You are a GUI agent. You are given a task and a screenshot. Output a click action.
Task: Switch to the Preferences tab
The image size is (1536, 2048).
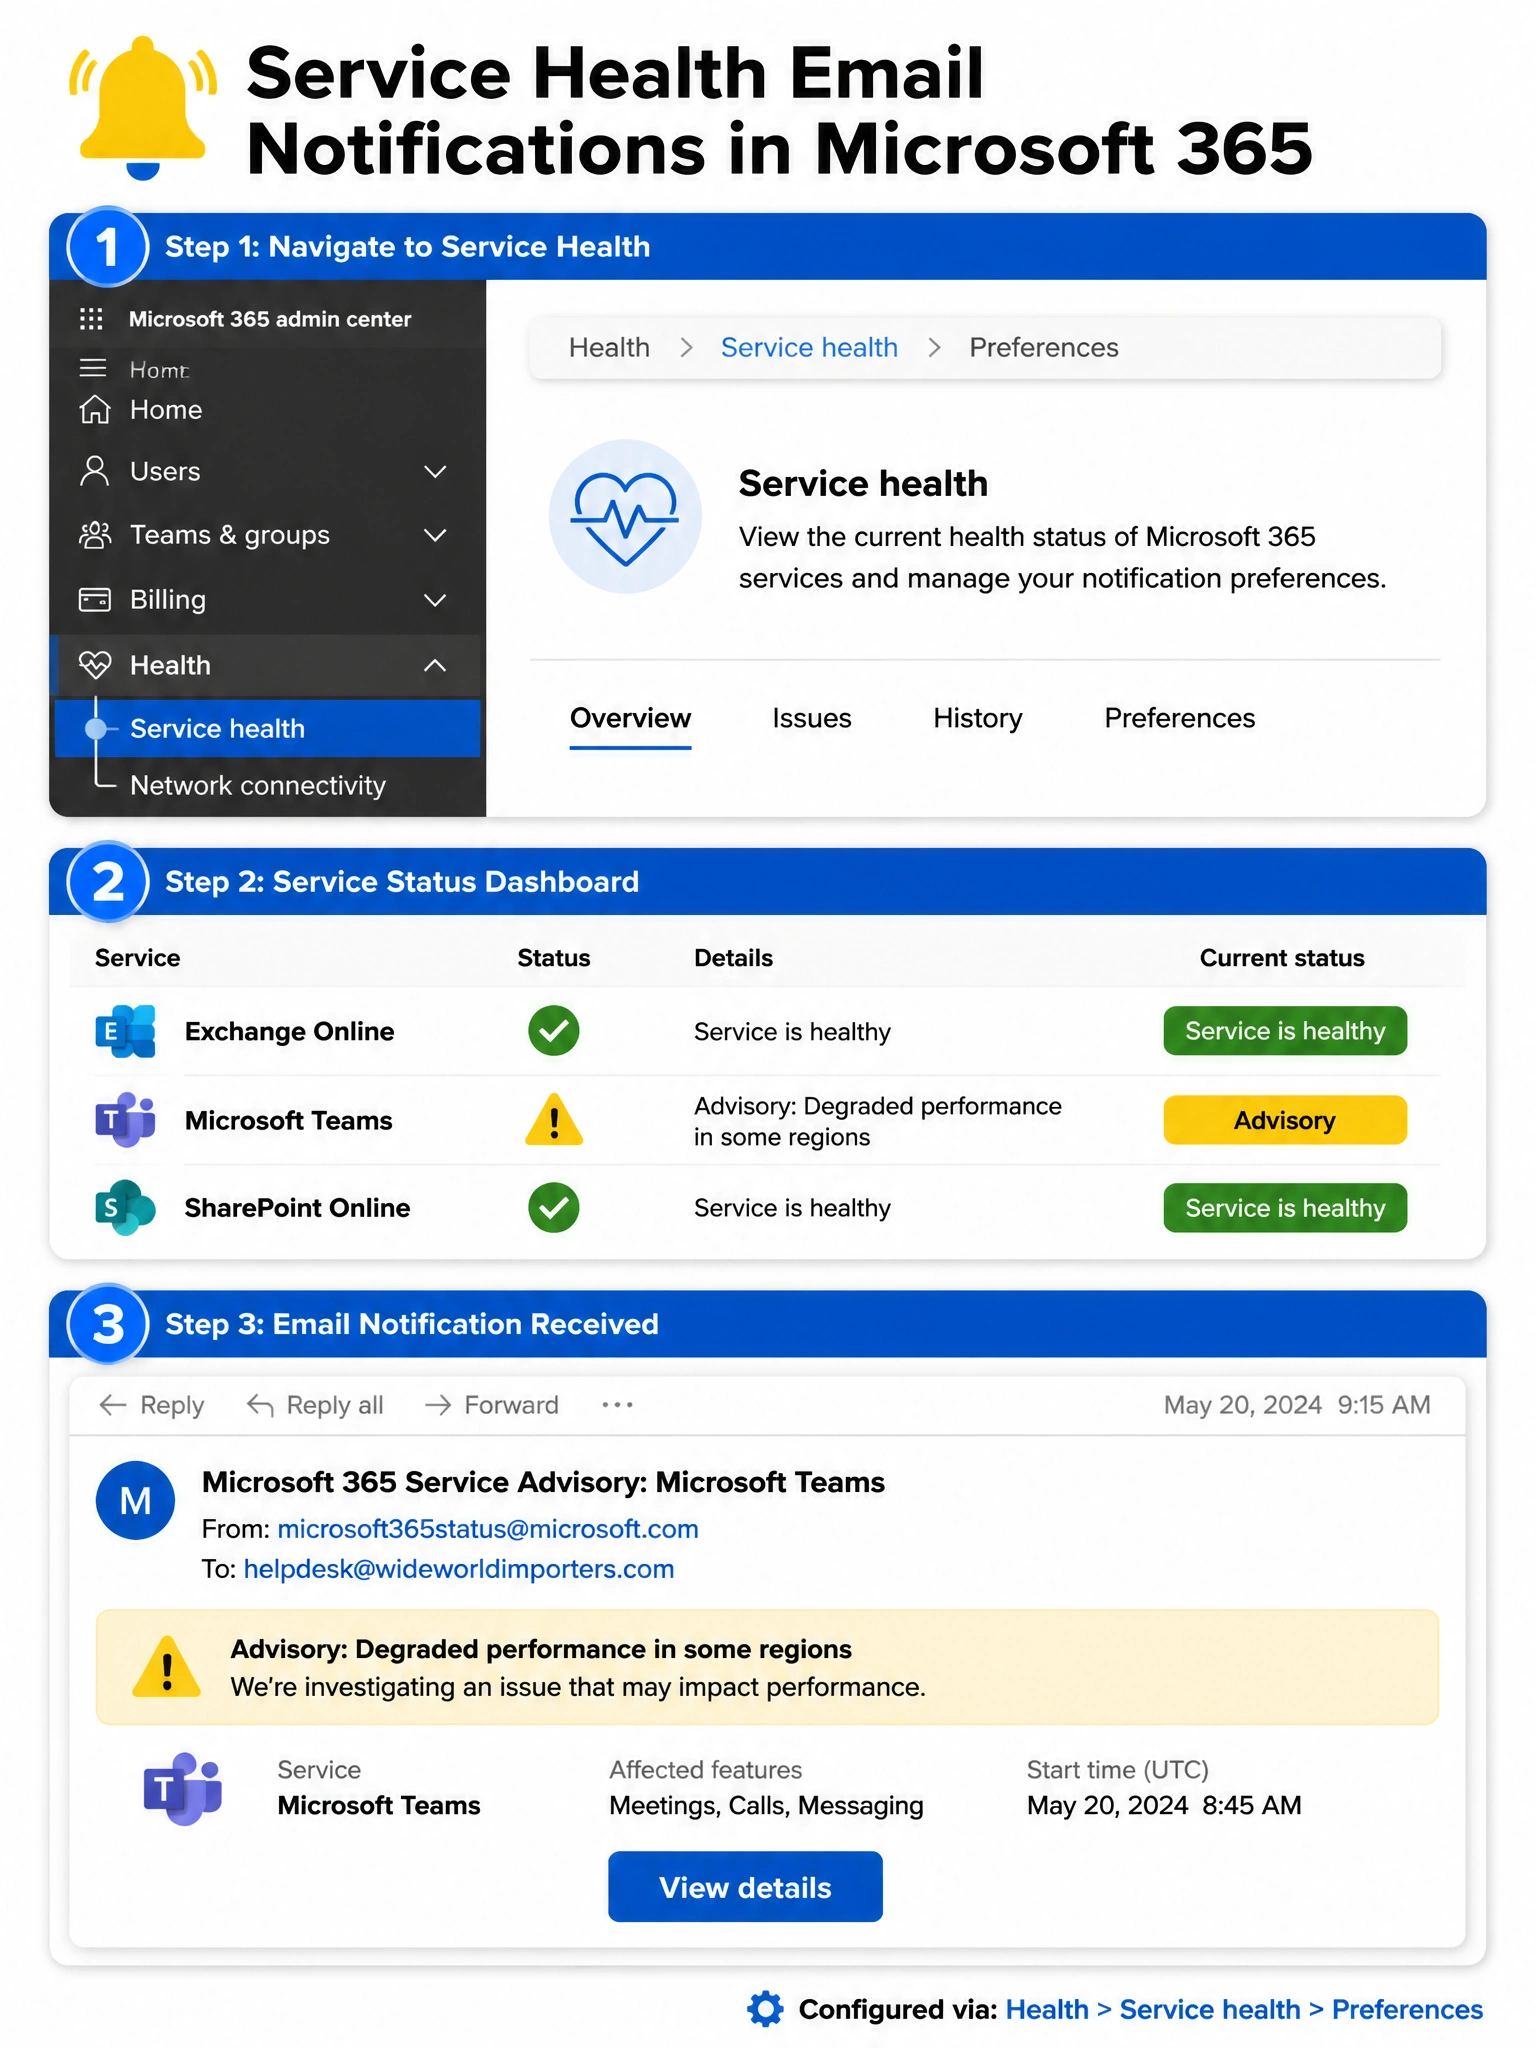[x=1179, y=718]
